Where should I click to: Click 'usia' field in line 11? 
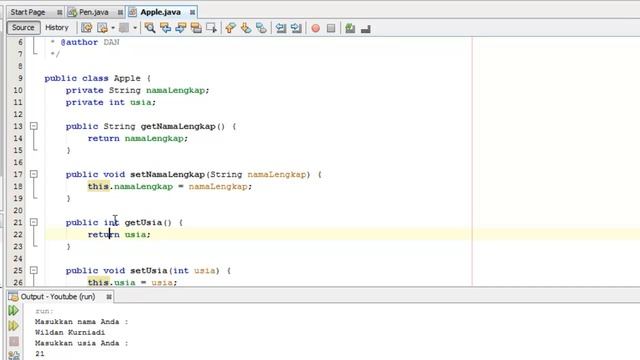tap(141, 102)
